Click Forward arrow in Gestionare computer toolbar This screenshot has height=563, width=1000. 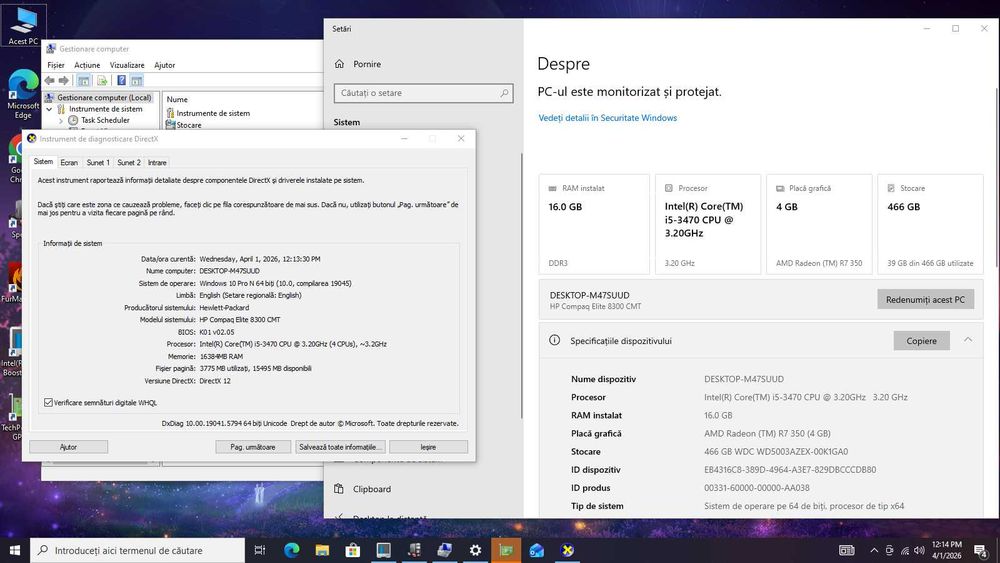pyautogui.click(x=64, y=80)
